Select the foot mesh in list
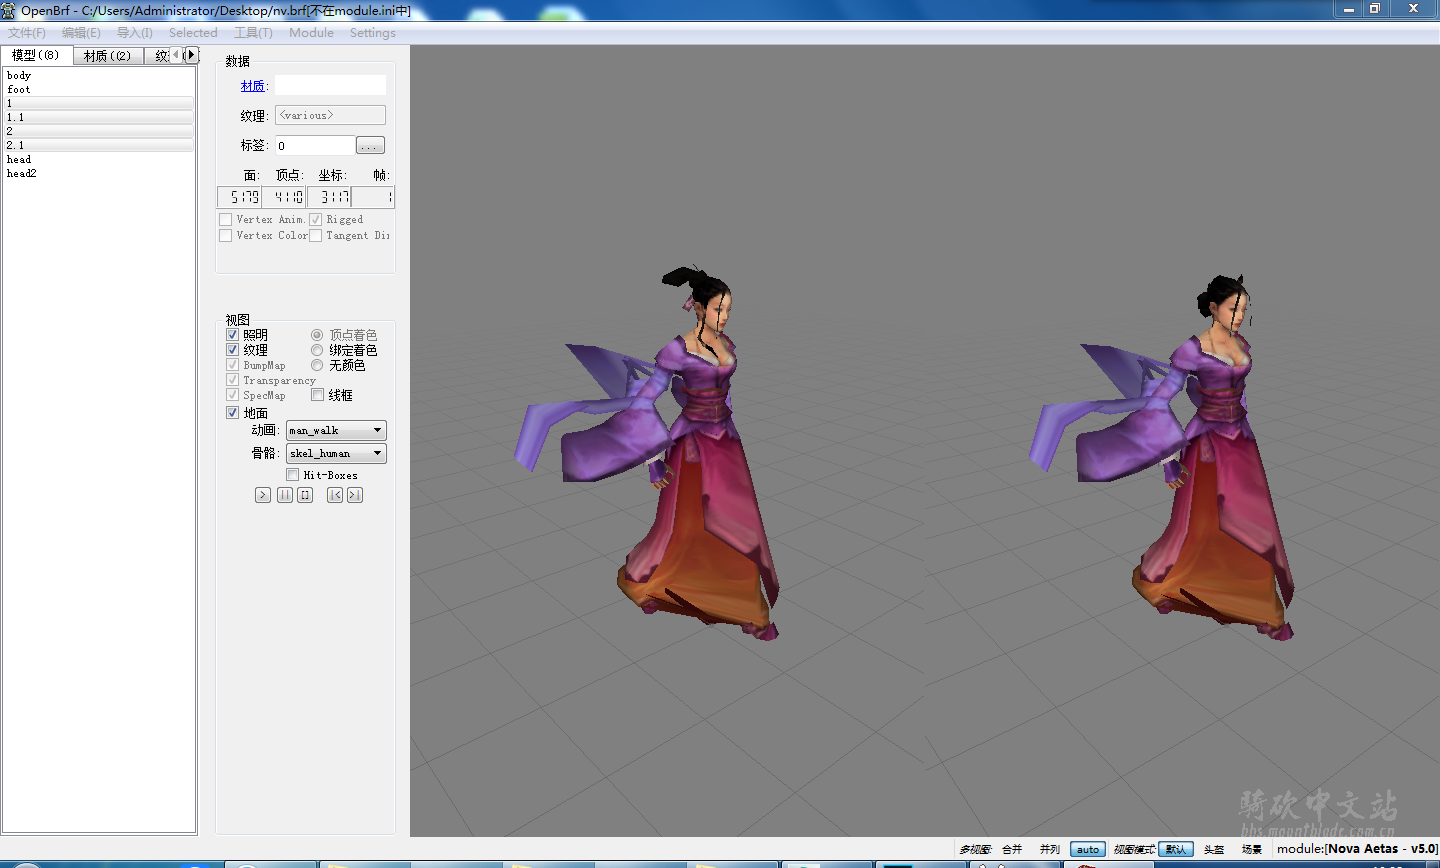Screen dimensions: 1440x868 [x=98, y=89]
